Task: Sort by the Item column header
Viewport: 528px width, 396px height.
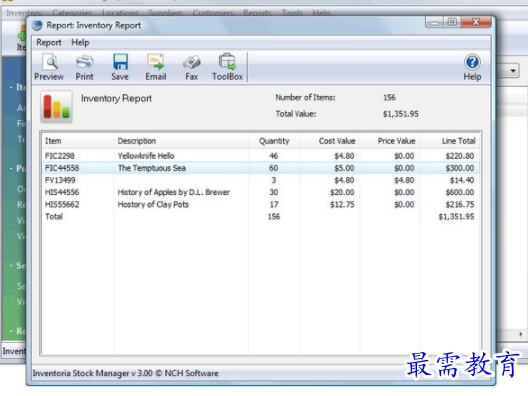Action: 78,141
